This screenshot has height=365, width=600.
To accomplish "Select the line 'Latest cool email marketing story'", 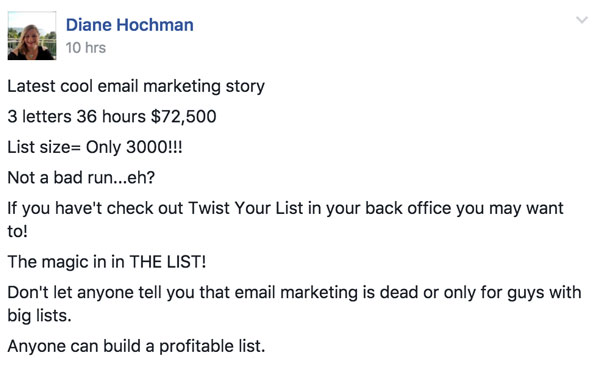I will point(136,86).
